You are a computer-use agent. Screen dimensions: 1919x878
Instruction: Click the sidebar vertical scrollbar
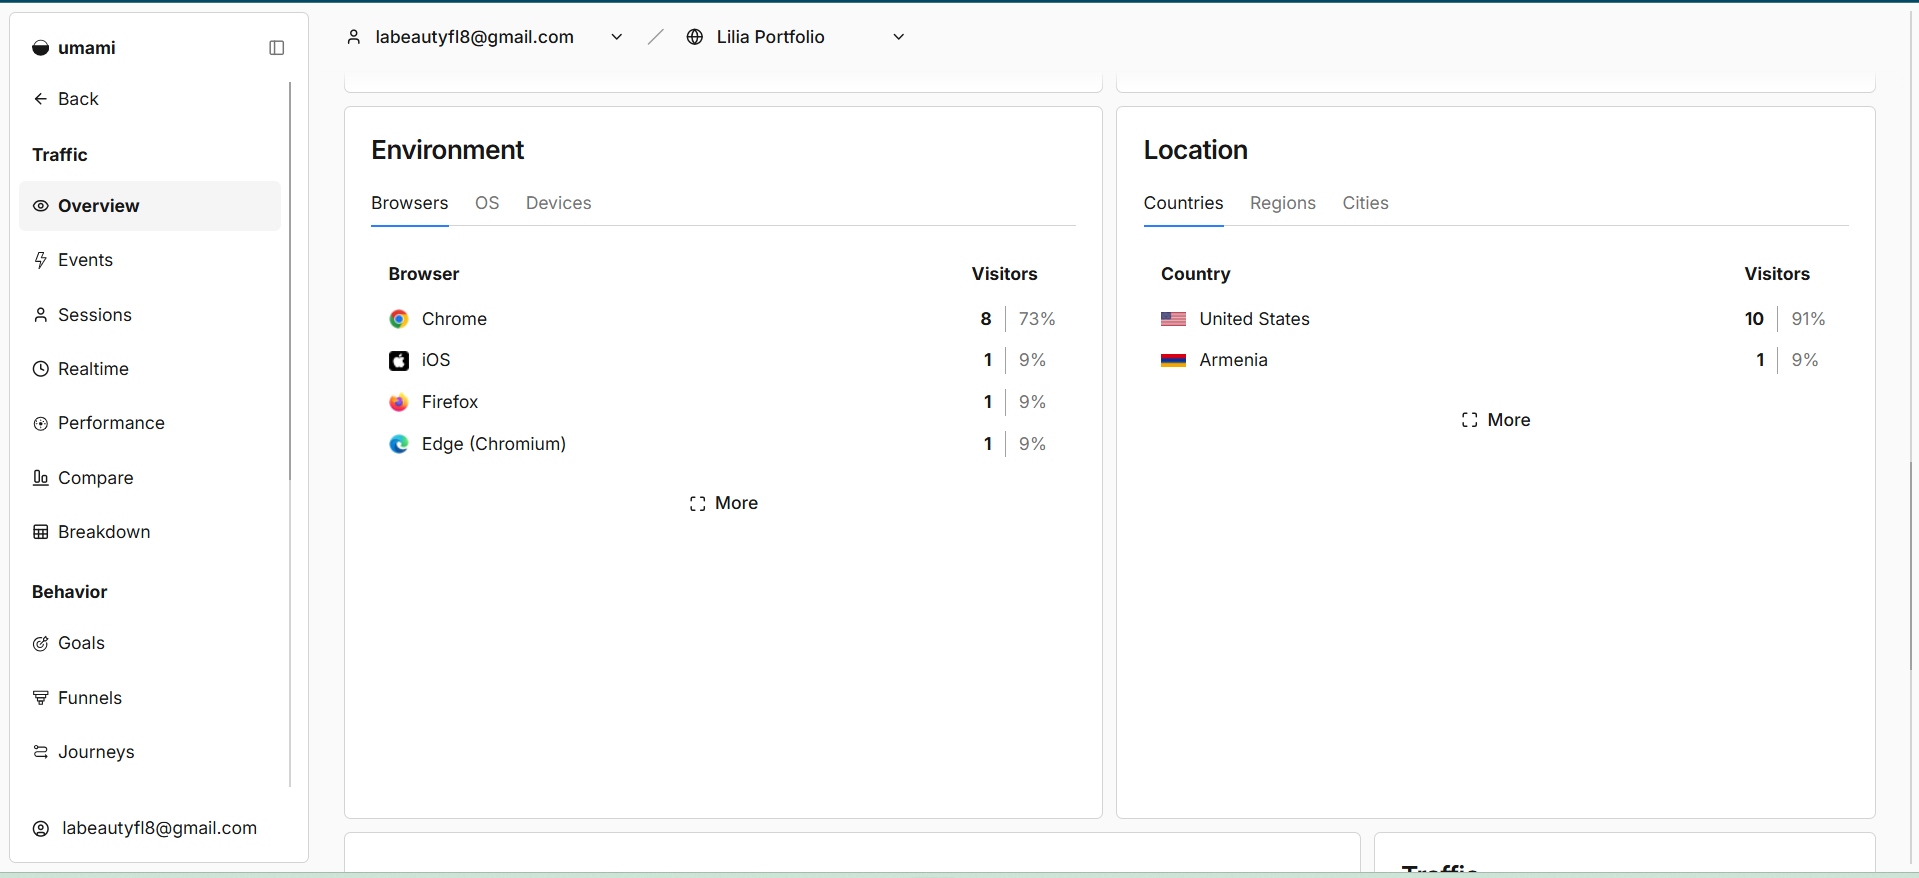[290, 281]
